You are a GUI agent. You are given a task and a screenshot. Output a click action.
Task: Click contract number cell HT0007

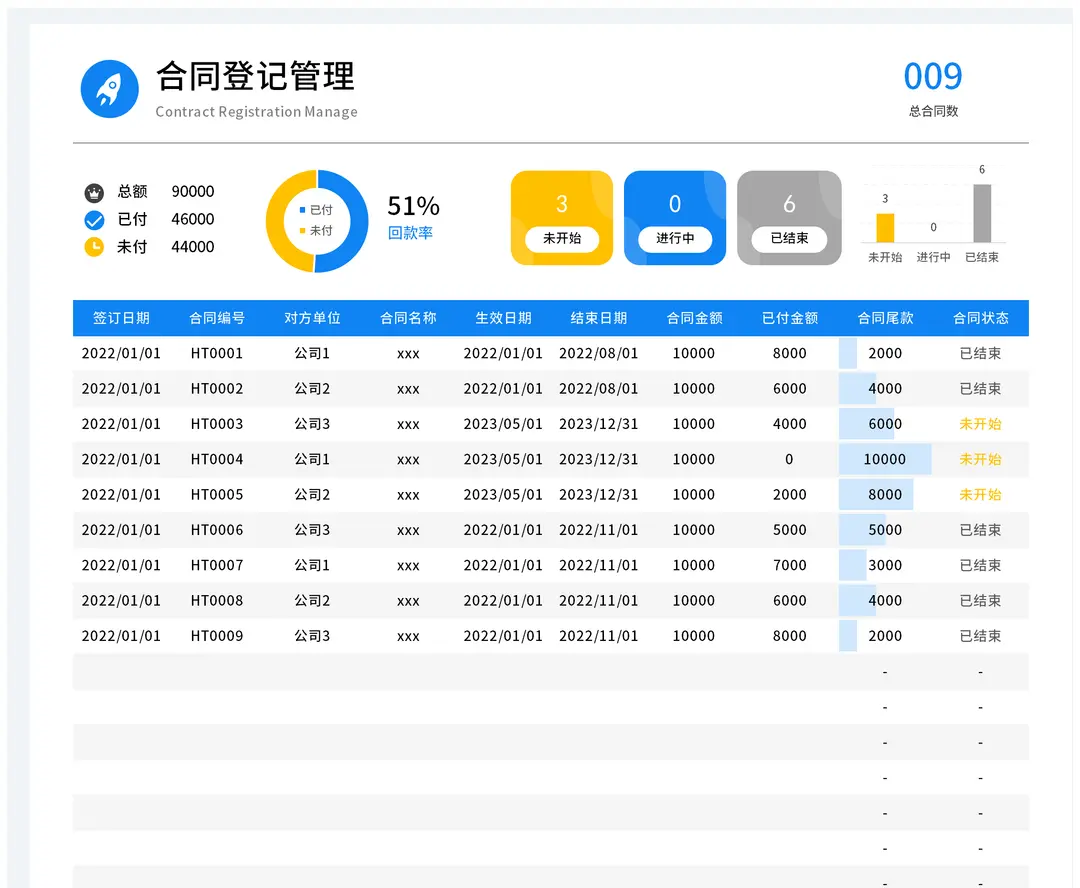click(x=217, y=566)
